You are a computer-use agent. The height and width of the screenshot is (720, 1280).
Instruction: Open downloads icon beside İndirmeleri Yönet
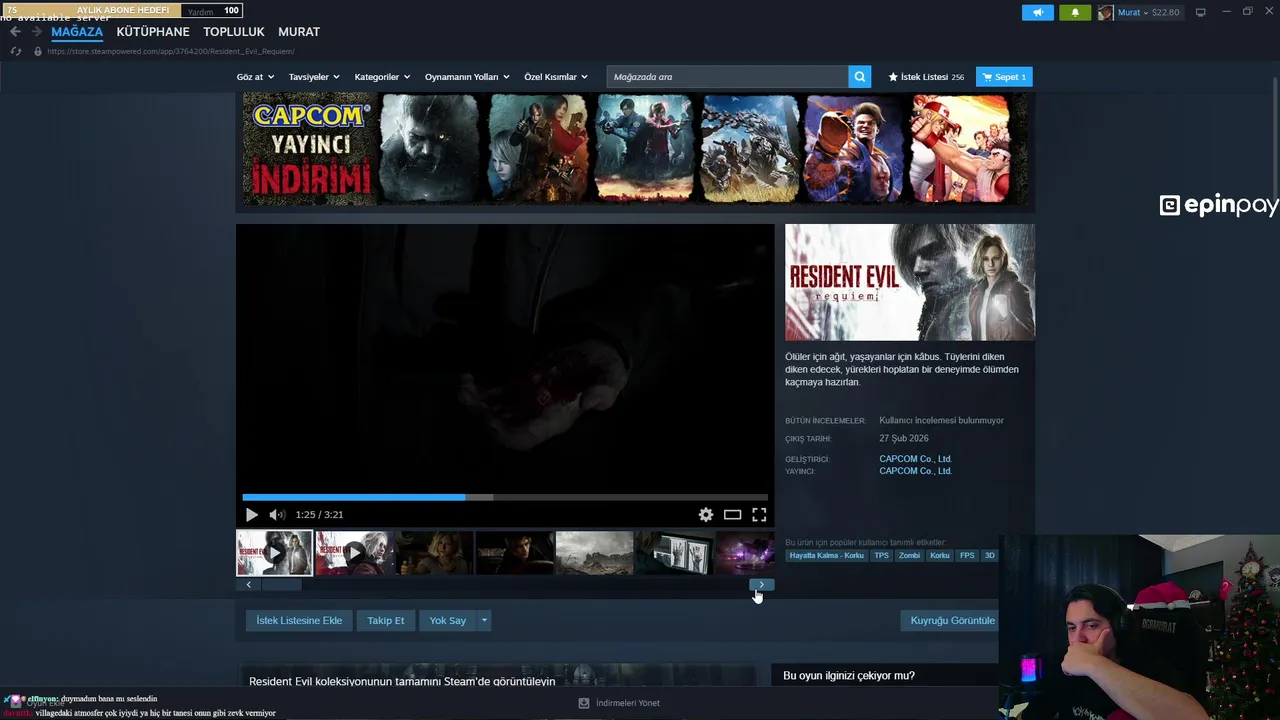click(x=584, y=703)
